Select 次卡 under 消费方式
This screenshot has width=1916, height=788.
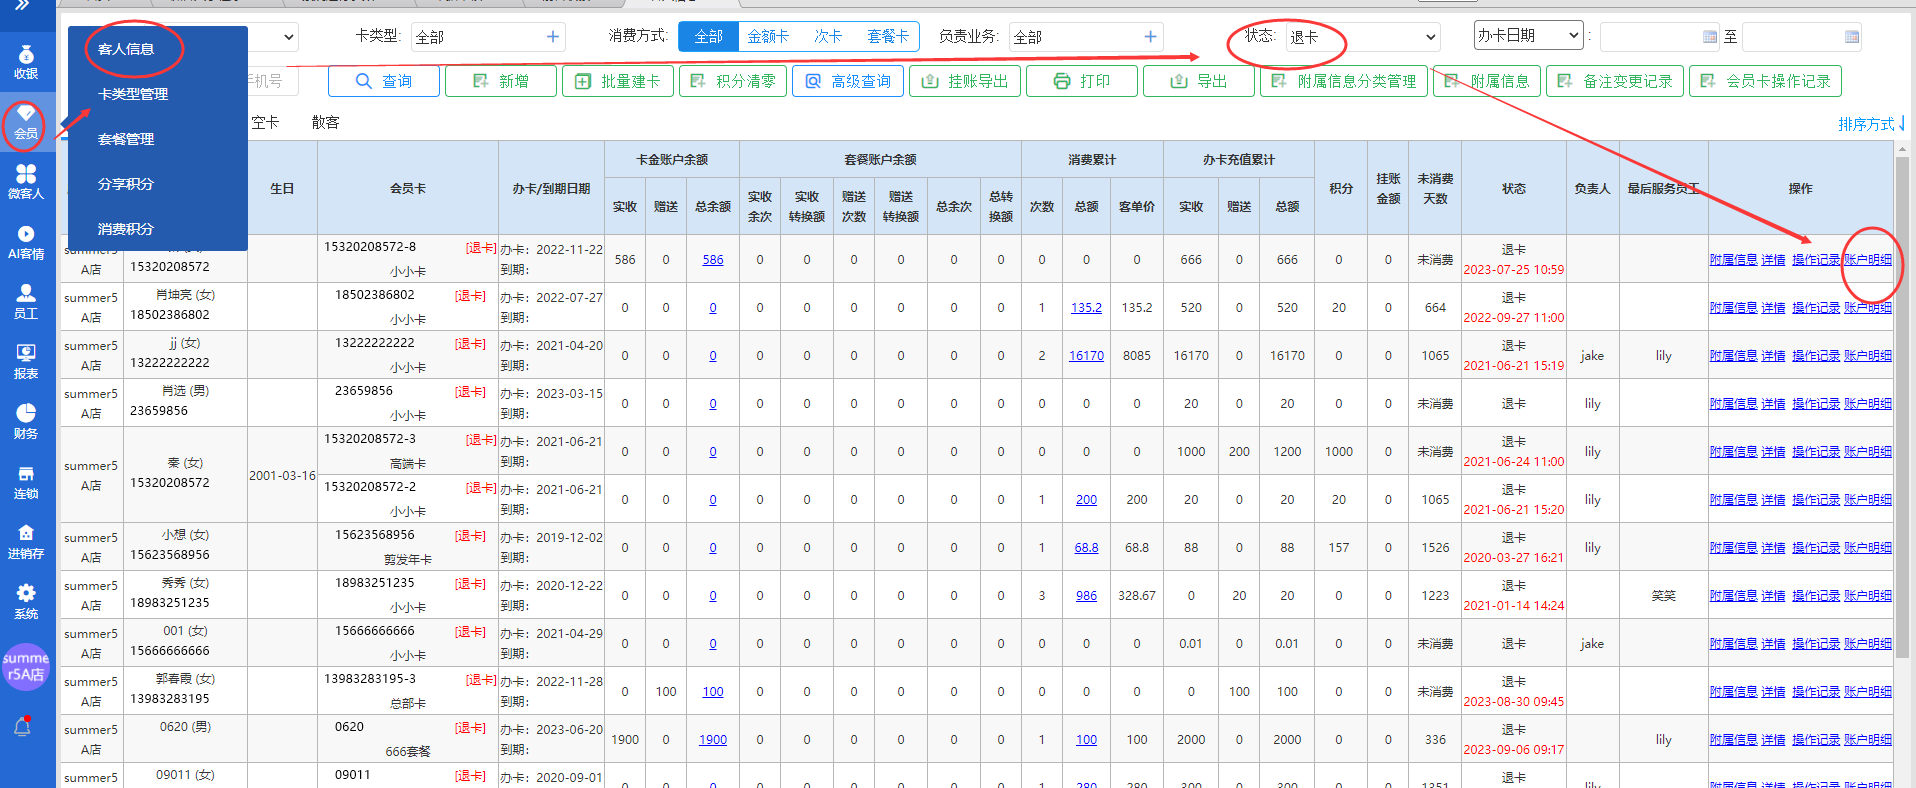point(827,37)
